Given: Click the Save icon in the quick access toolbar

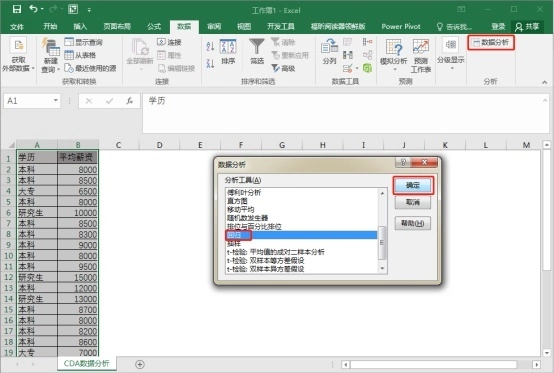Looking at the screenshot, I should [x=17, y=9].
